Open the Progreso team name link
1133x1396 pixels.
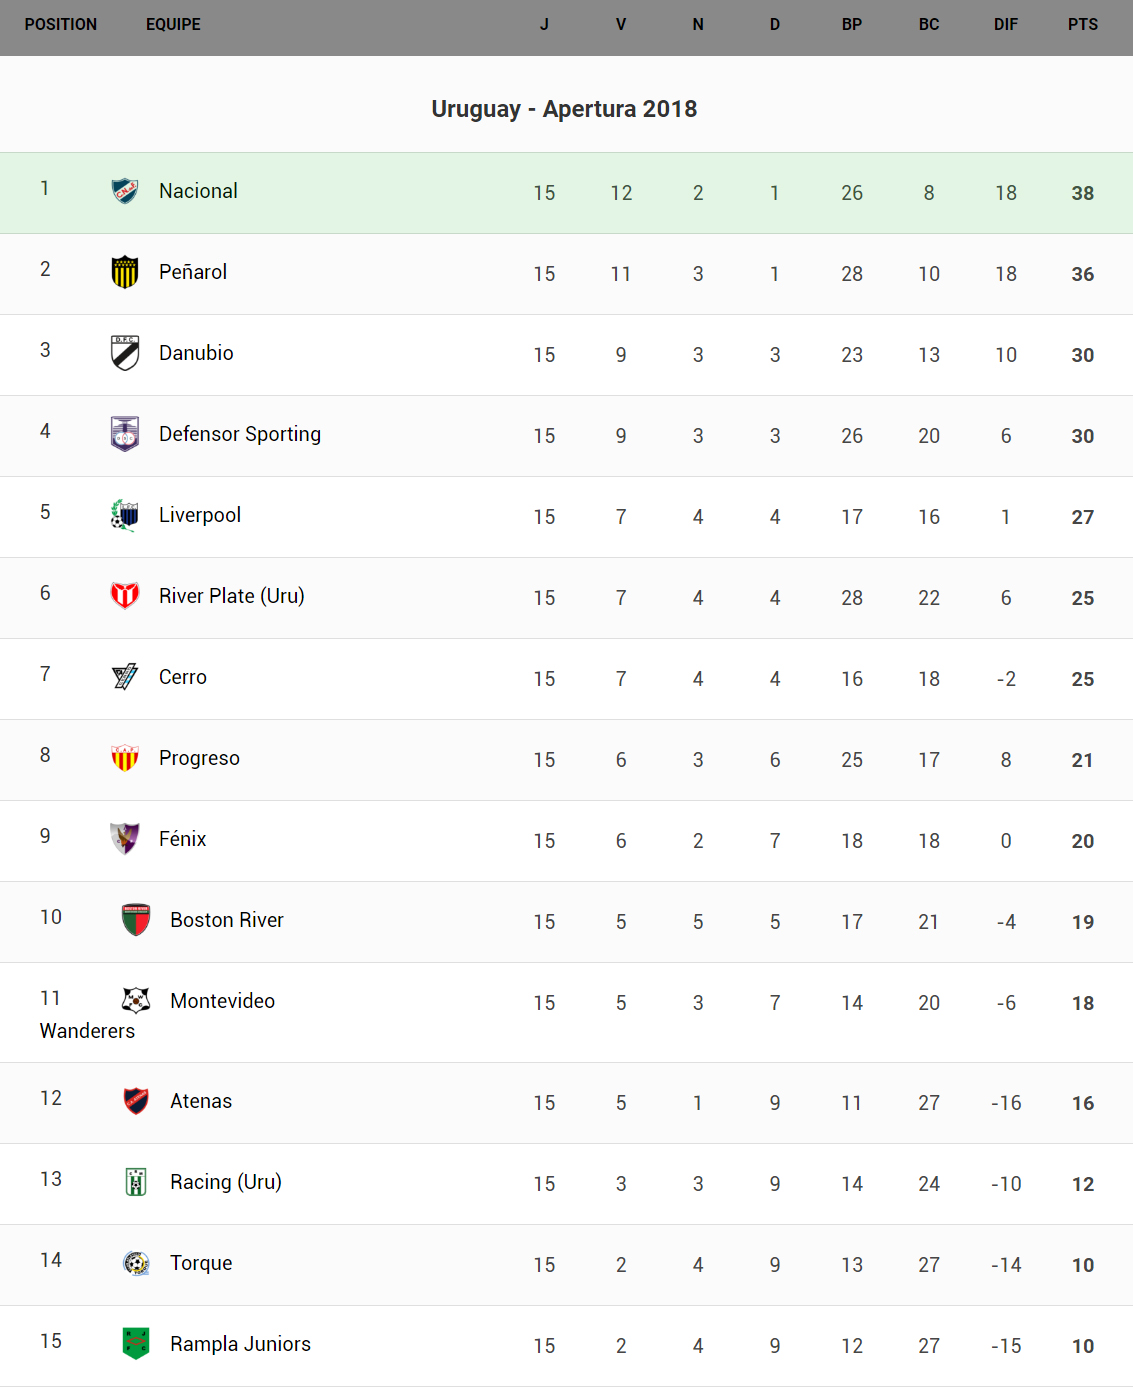click(x=199, y=758)
